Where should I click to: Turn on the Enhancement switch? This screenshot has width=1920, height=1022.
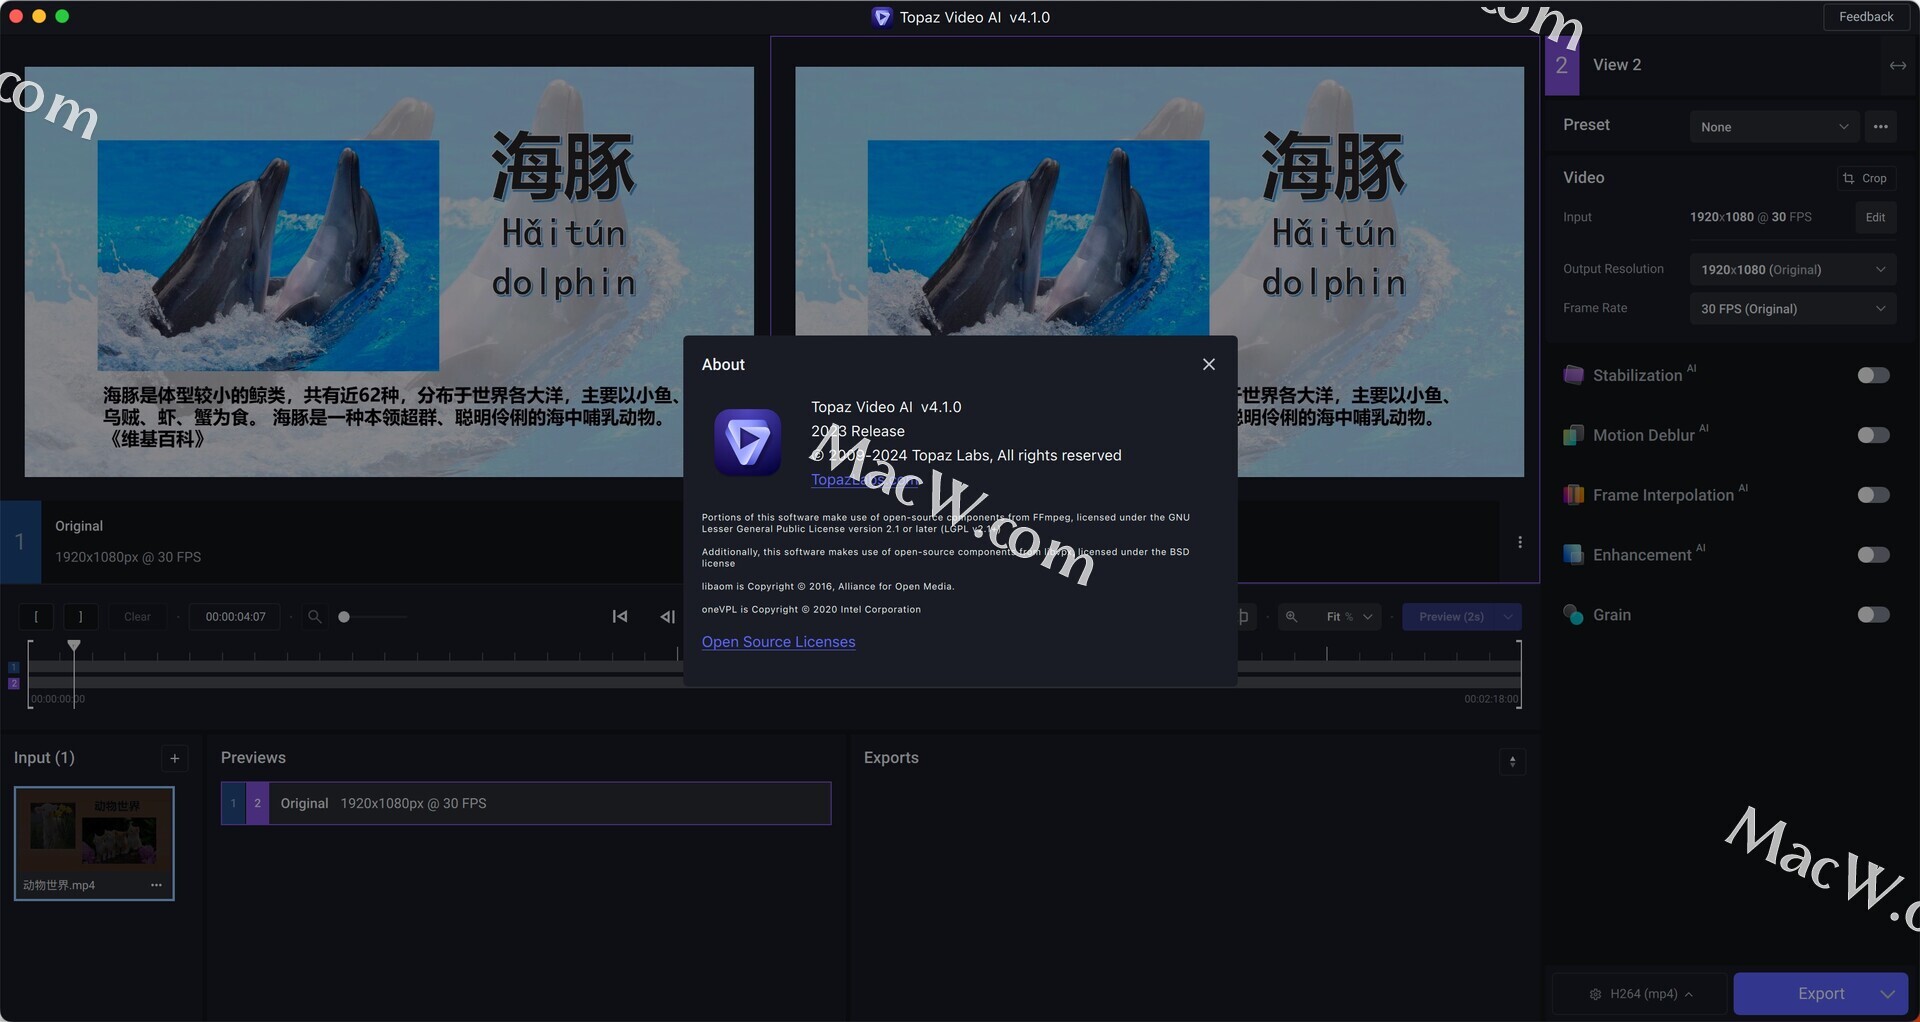(1873, 555)
